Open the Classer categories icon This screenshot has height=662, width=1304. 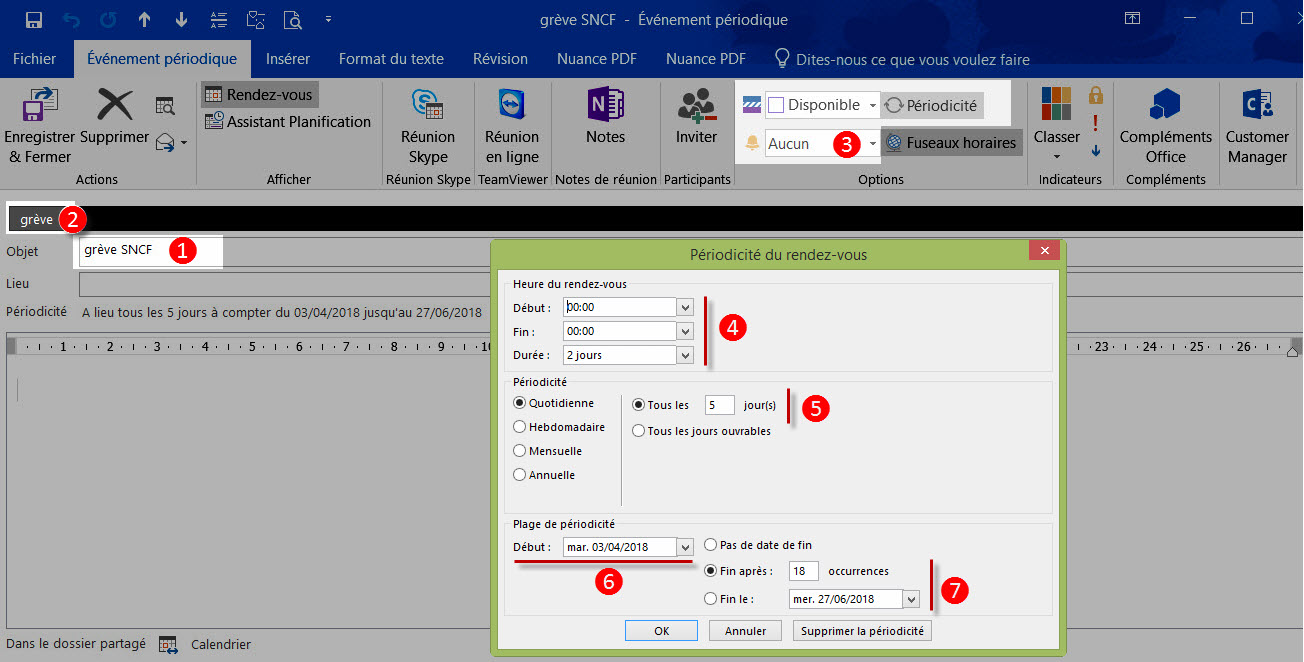pyautogui.click(x=1056, y=105)
